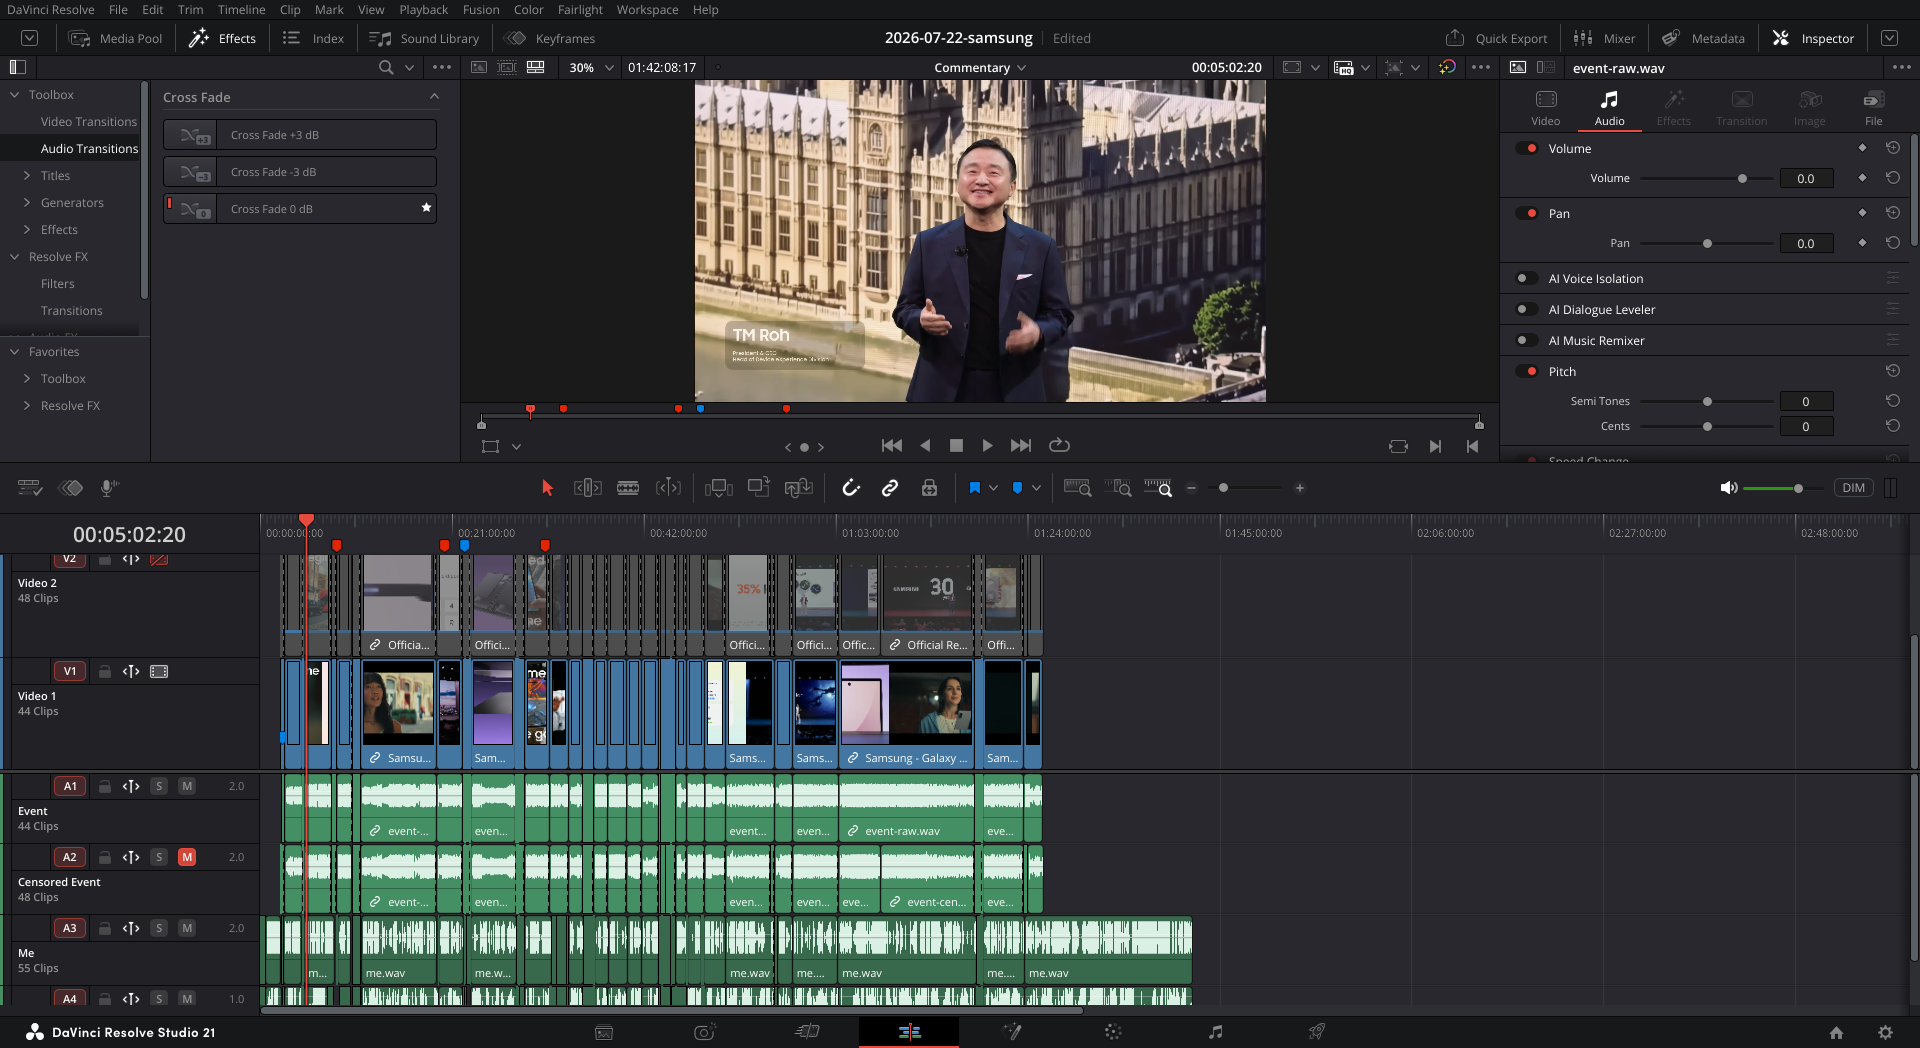This screenshot has width=1920, height=1048.
Task: Adjust the Semi Tones pitch slider
Action: pyautogui.click(x=1706, y=401)
